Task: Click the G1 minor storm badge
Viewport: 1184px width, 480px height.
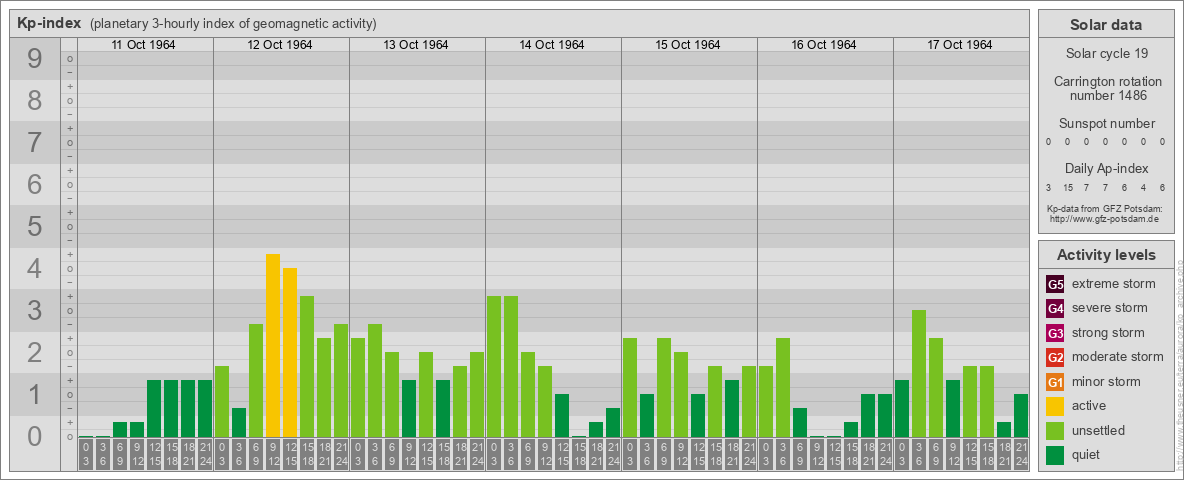Action: 1055,382
